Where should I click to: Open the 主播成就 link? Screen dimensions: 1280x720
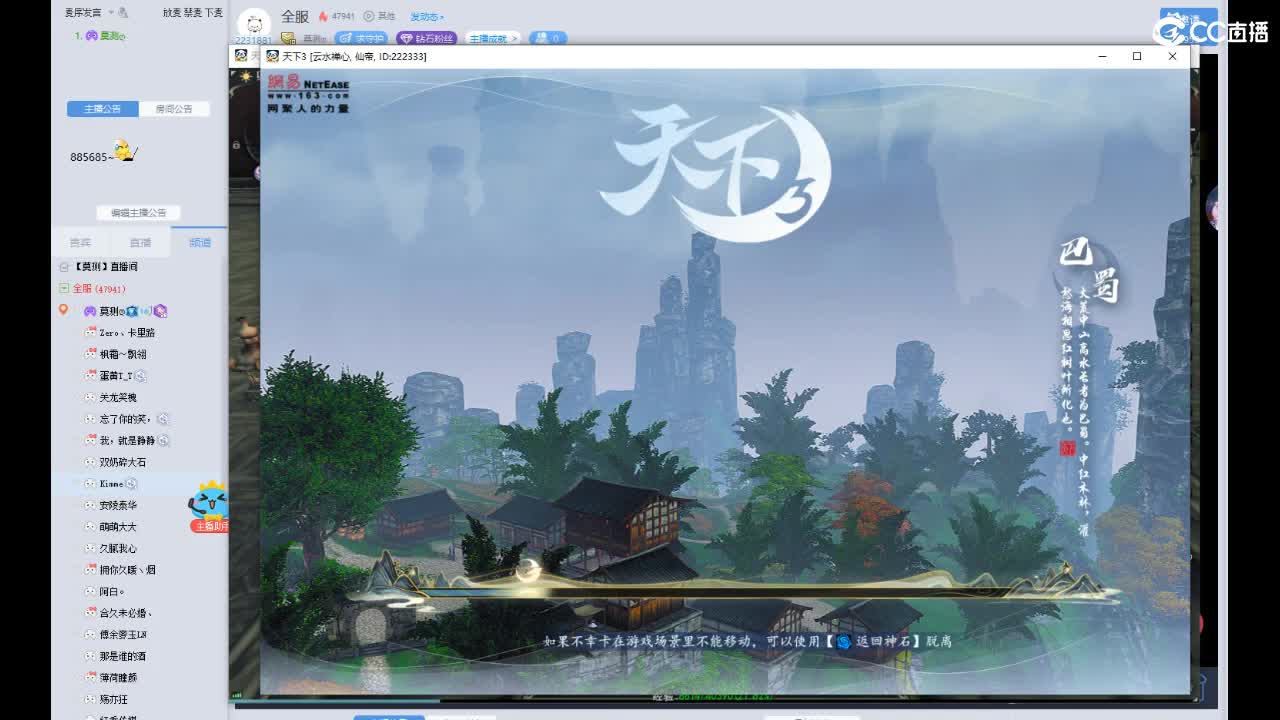494,38
